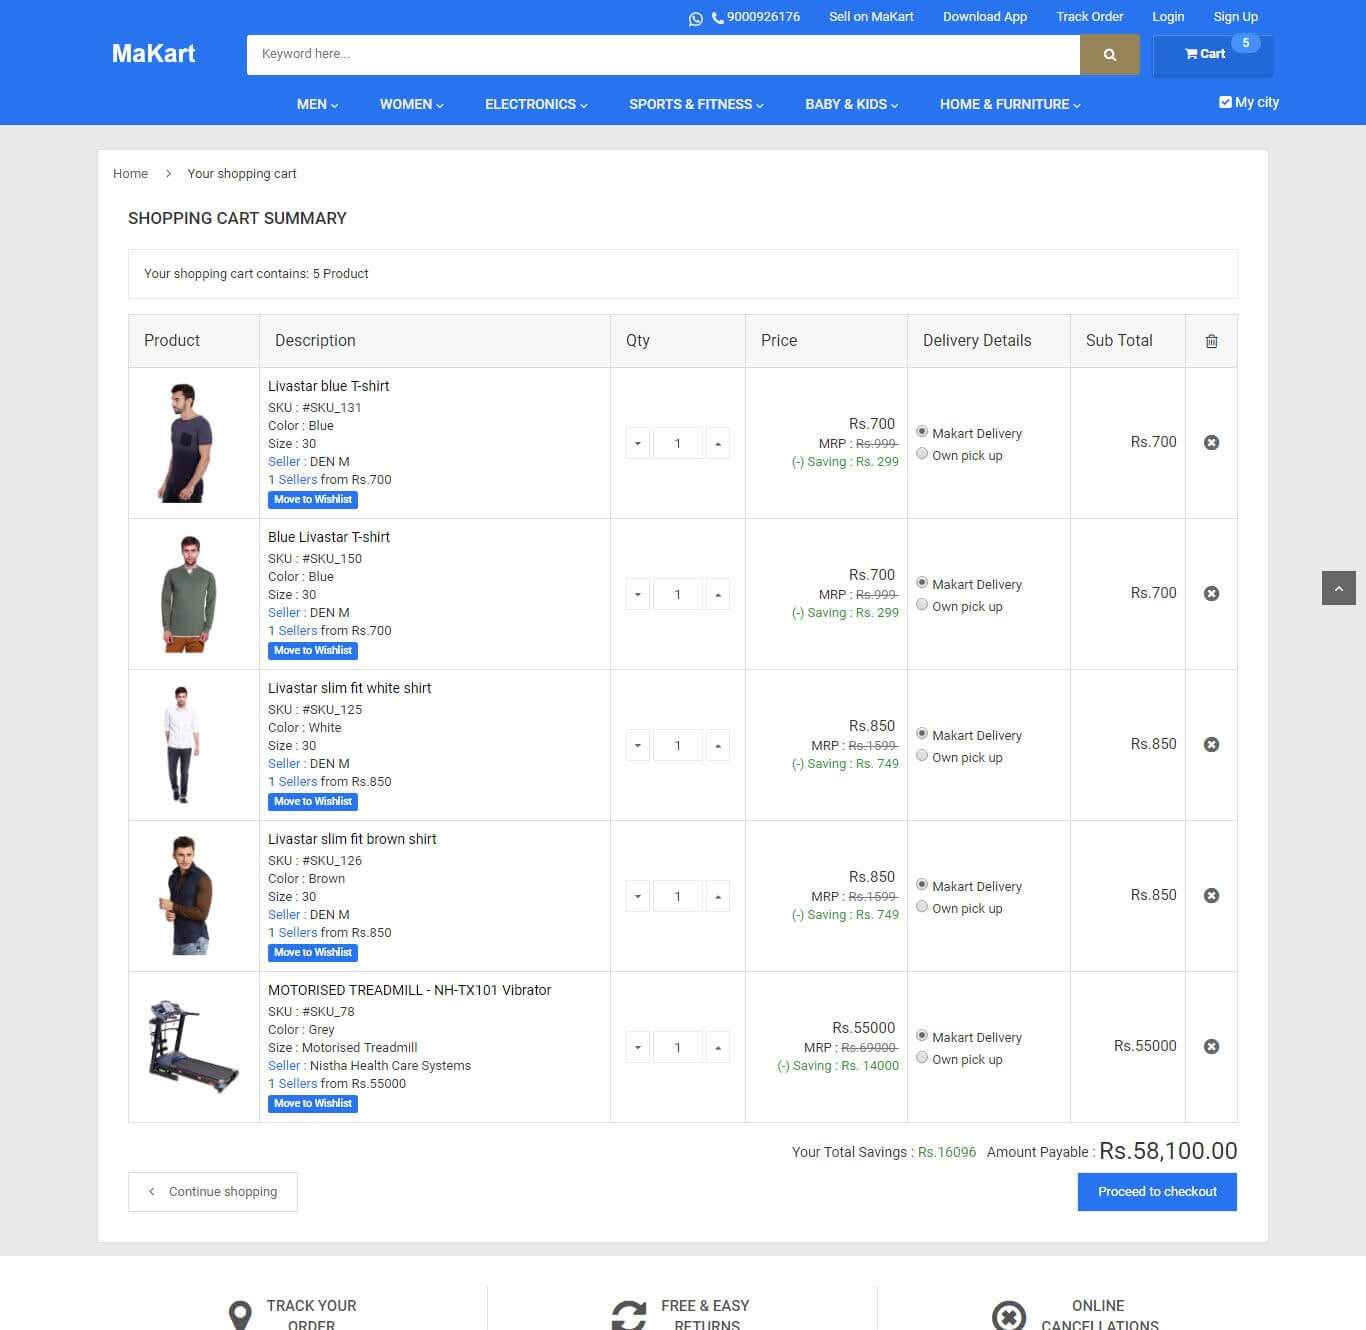Click the search magnifier button
Image resolution: width=1366 pixels, height=1330 pixels.
point(1109,55)
